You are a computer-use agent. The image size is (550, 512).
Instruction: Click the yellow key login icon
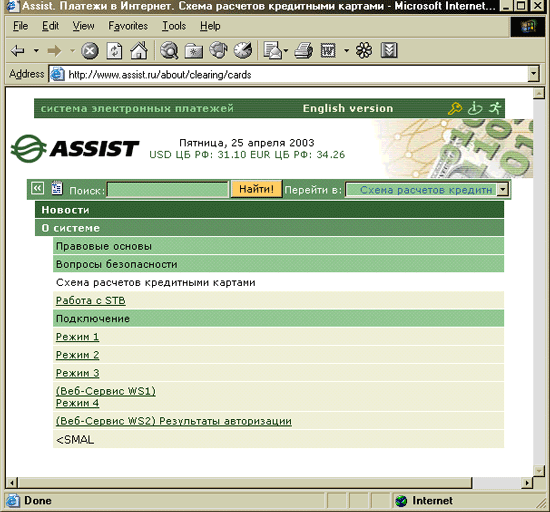click(455, 108)
